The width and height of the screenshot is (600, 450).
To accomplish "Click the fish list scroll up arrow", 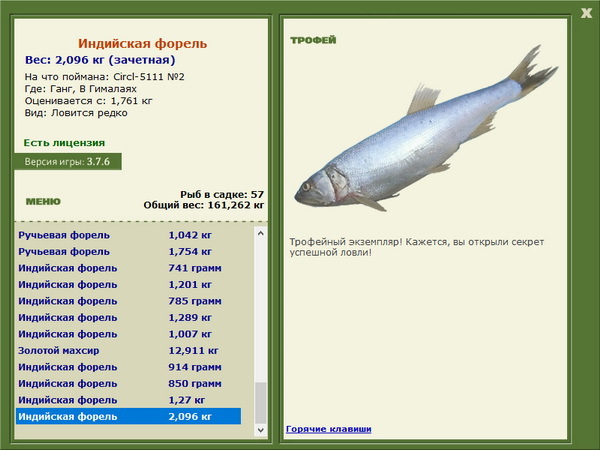I will (261, 232).
